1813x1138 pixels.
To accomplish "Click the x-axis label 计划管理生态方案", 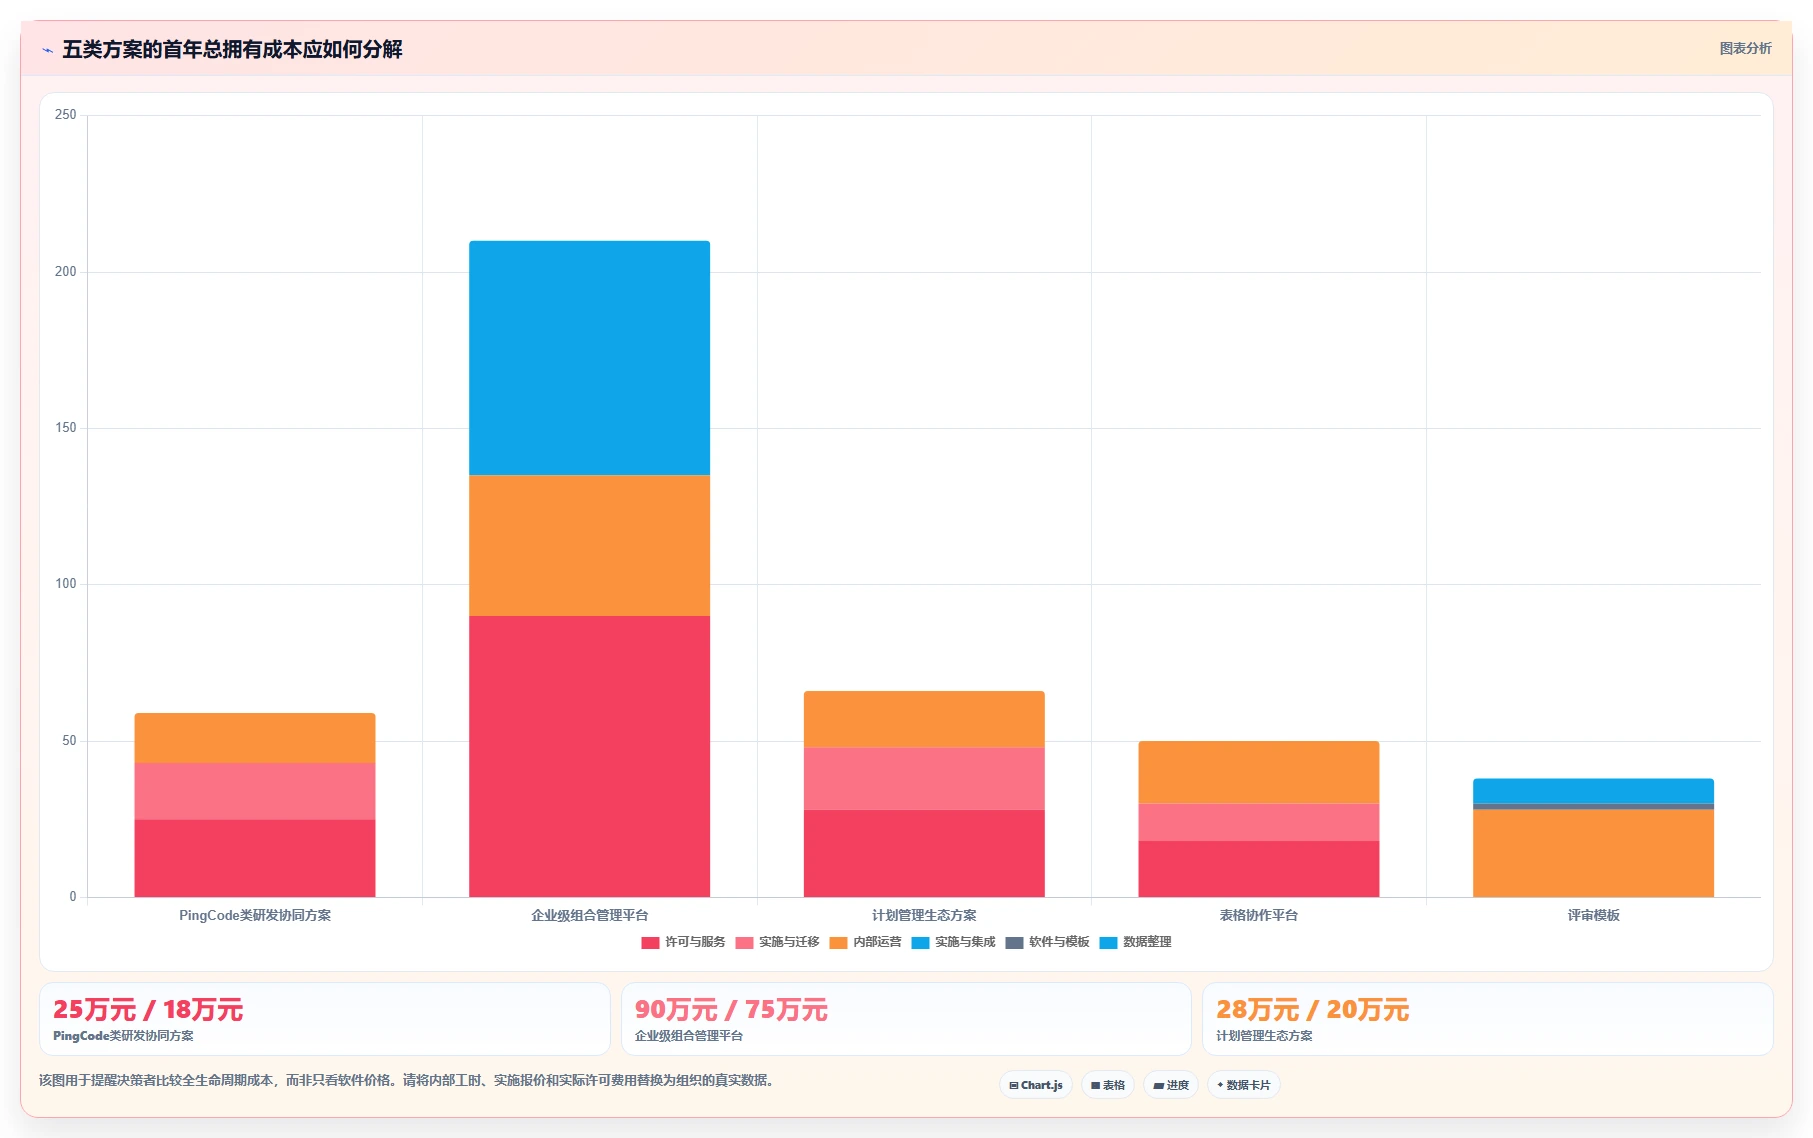I will (924, 915).
